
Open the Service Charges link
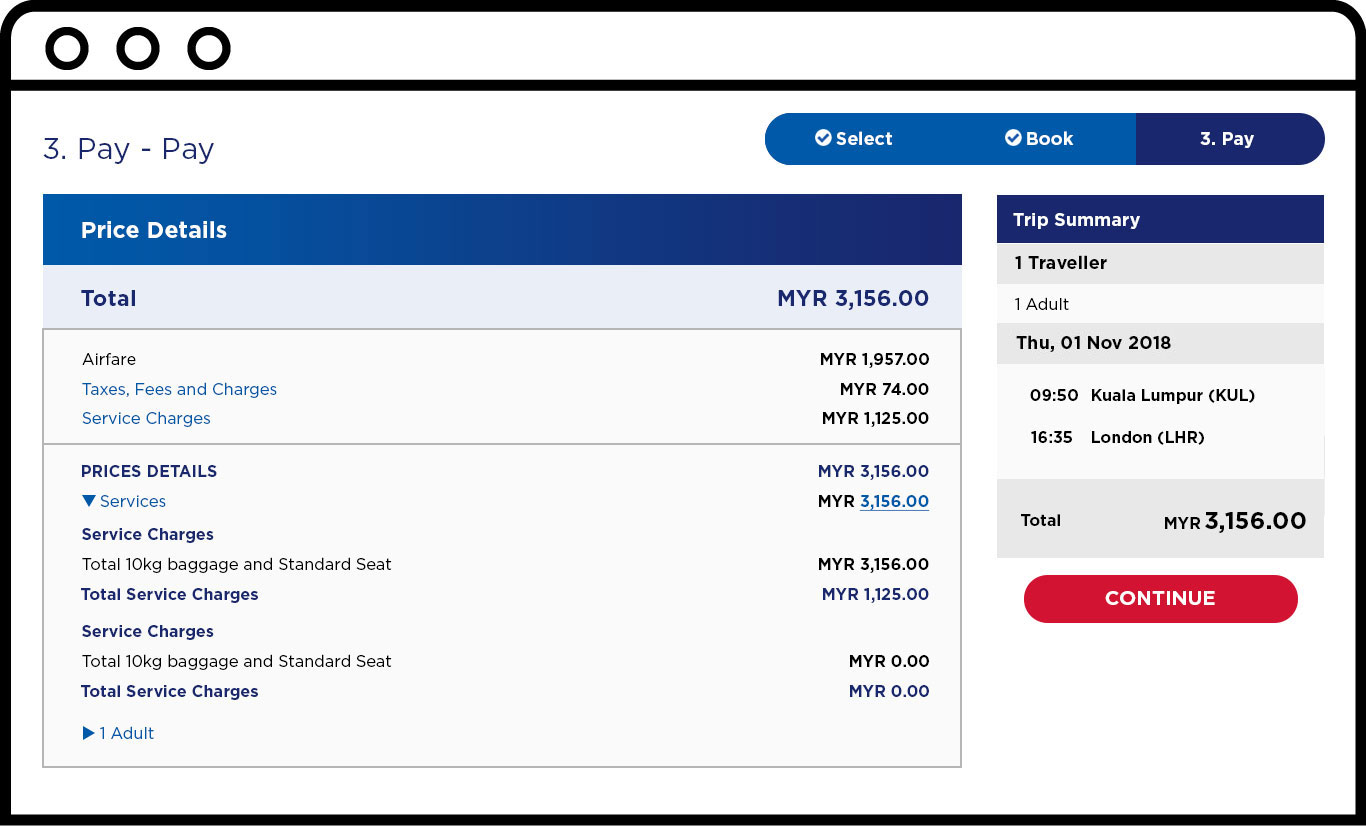146,418
